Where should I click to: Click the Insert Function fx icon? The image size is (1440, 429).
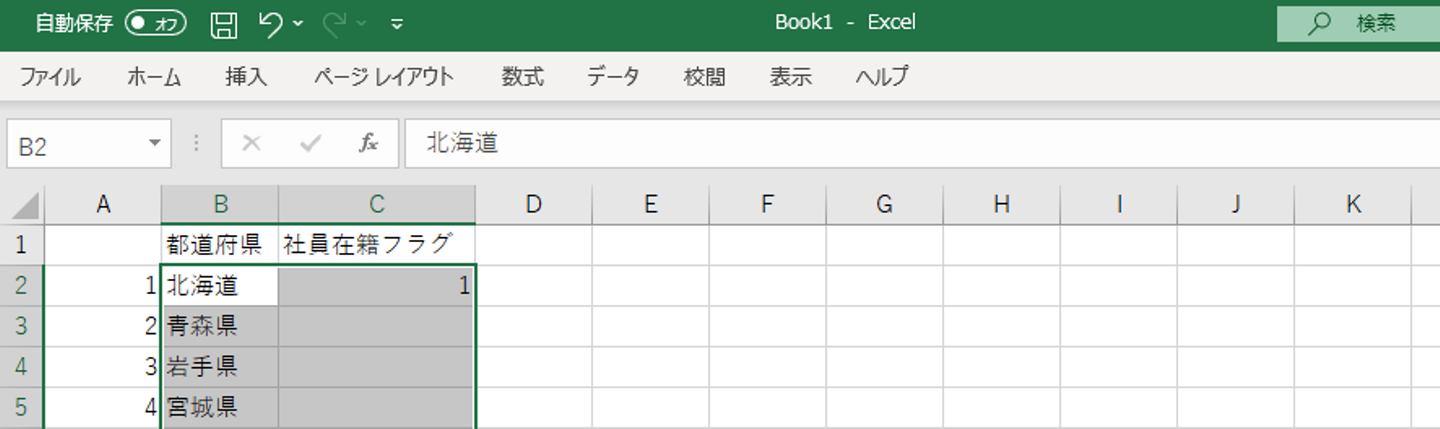(x=369, y=144)
